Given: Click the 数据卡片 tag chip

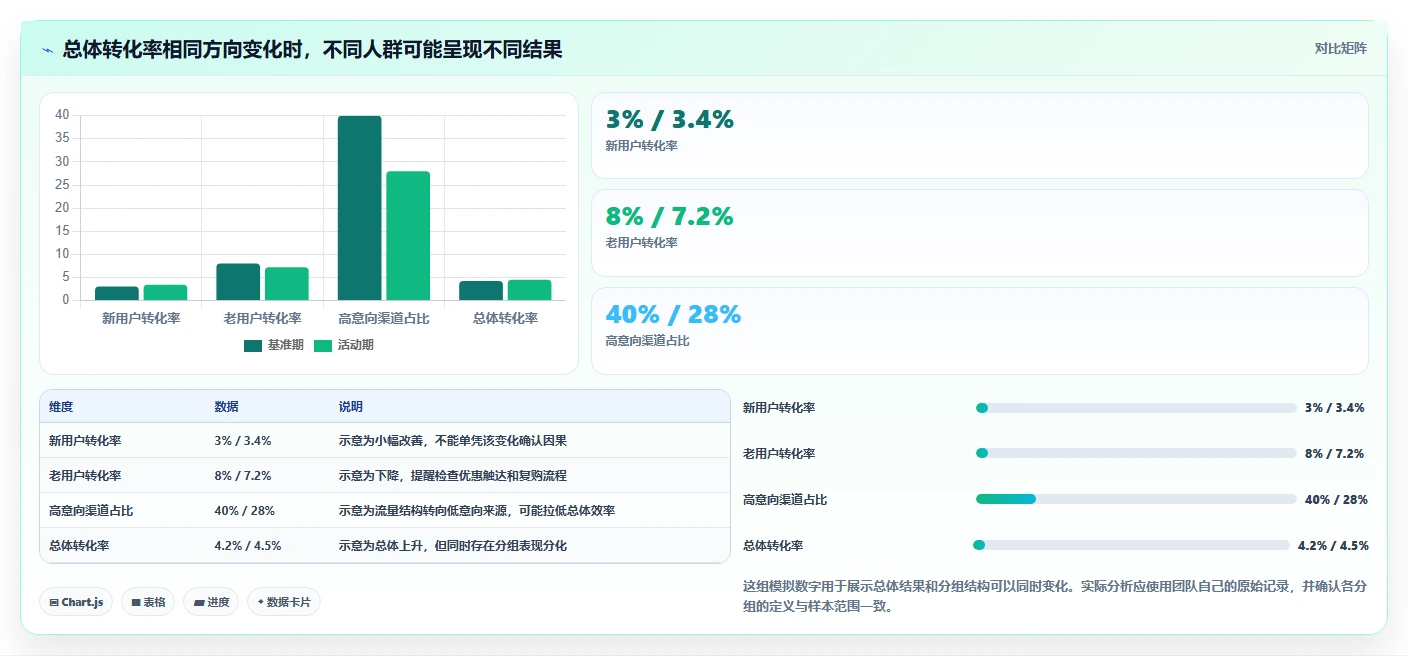Looking at the screenshot, I should click(284, 602).
